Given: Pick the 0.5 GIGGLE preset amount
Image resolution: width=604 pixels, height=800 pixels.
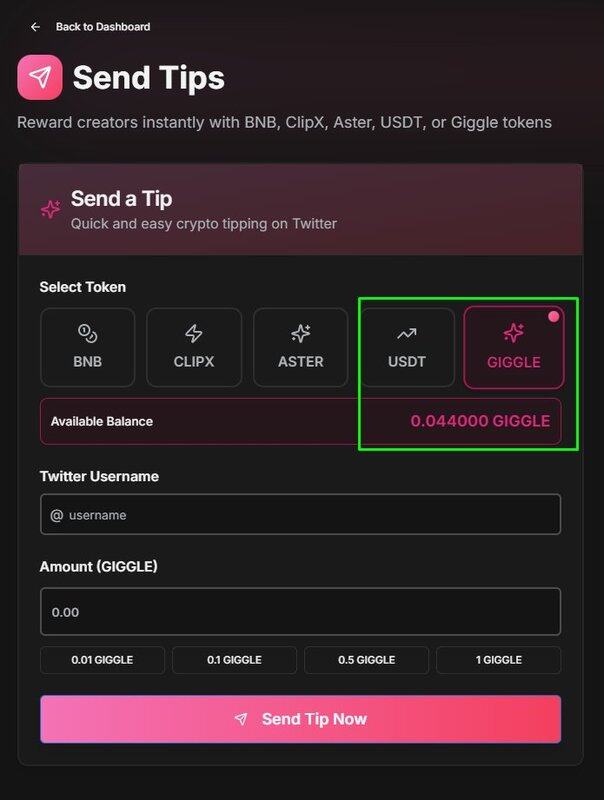Looking at the screenshot, I should (x=366, y=660).
